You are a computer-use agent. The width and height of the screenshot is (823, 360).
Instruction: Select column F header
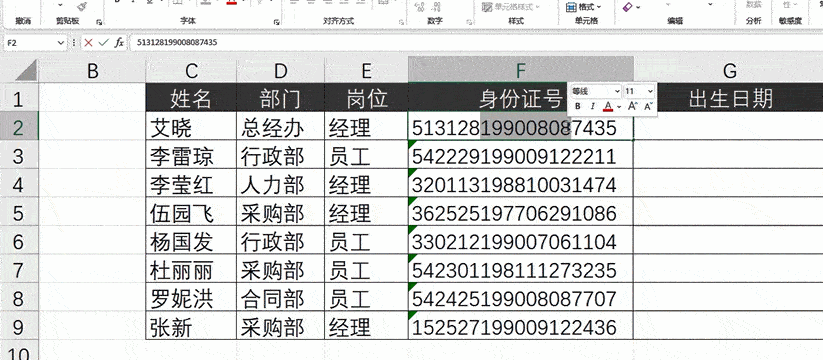[521, 70]
